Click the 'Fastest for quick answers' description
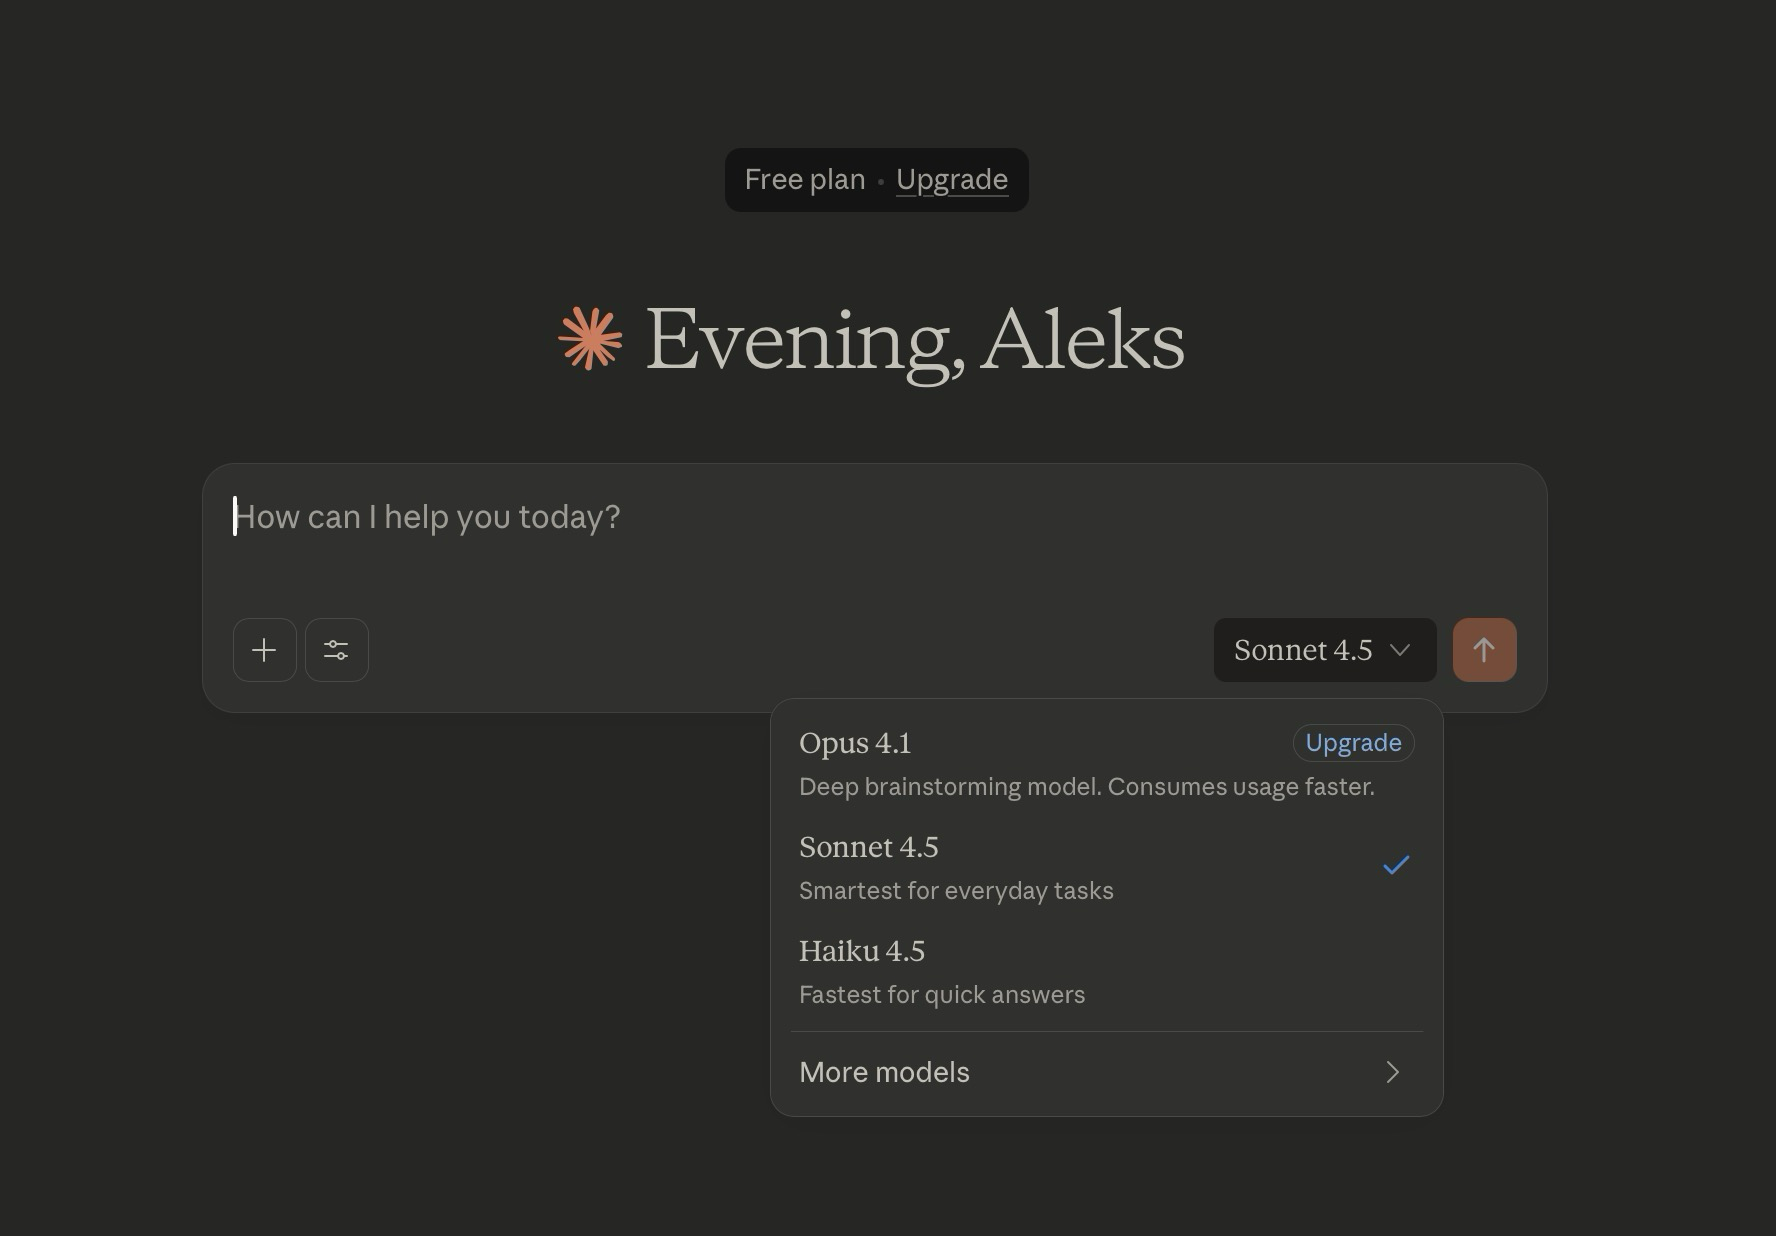Screen dimensions: 1776x1236 941,995
